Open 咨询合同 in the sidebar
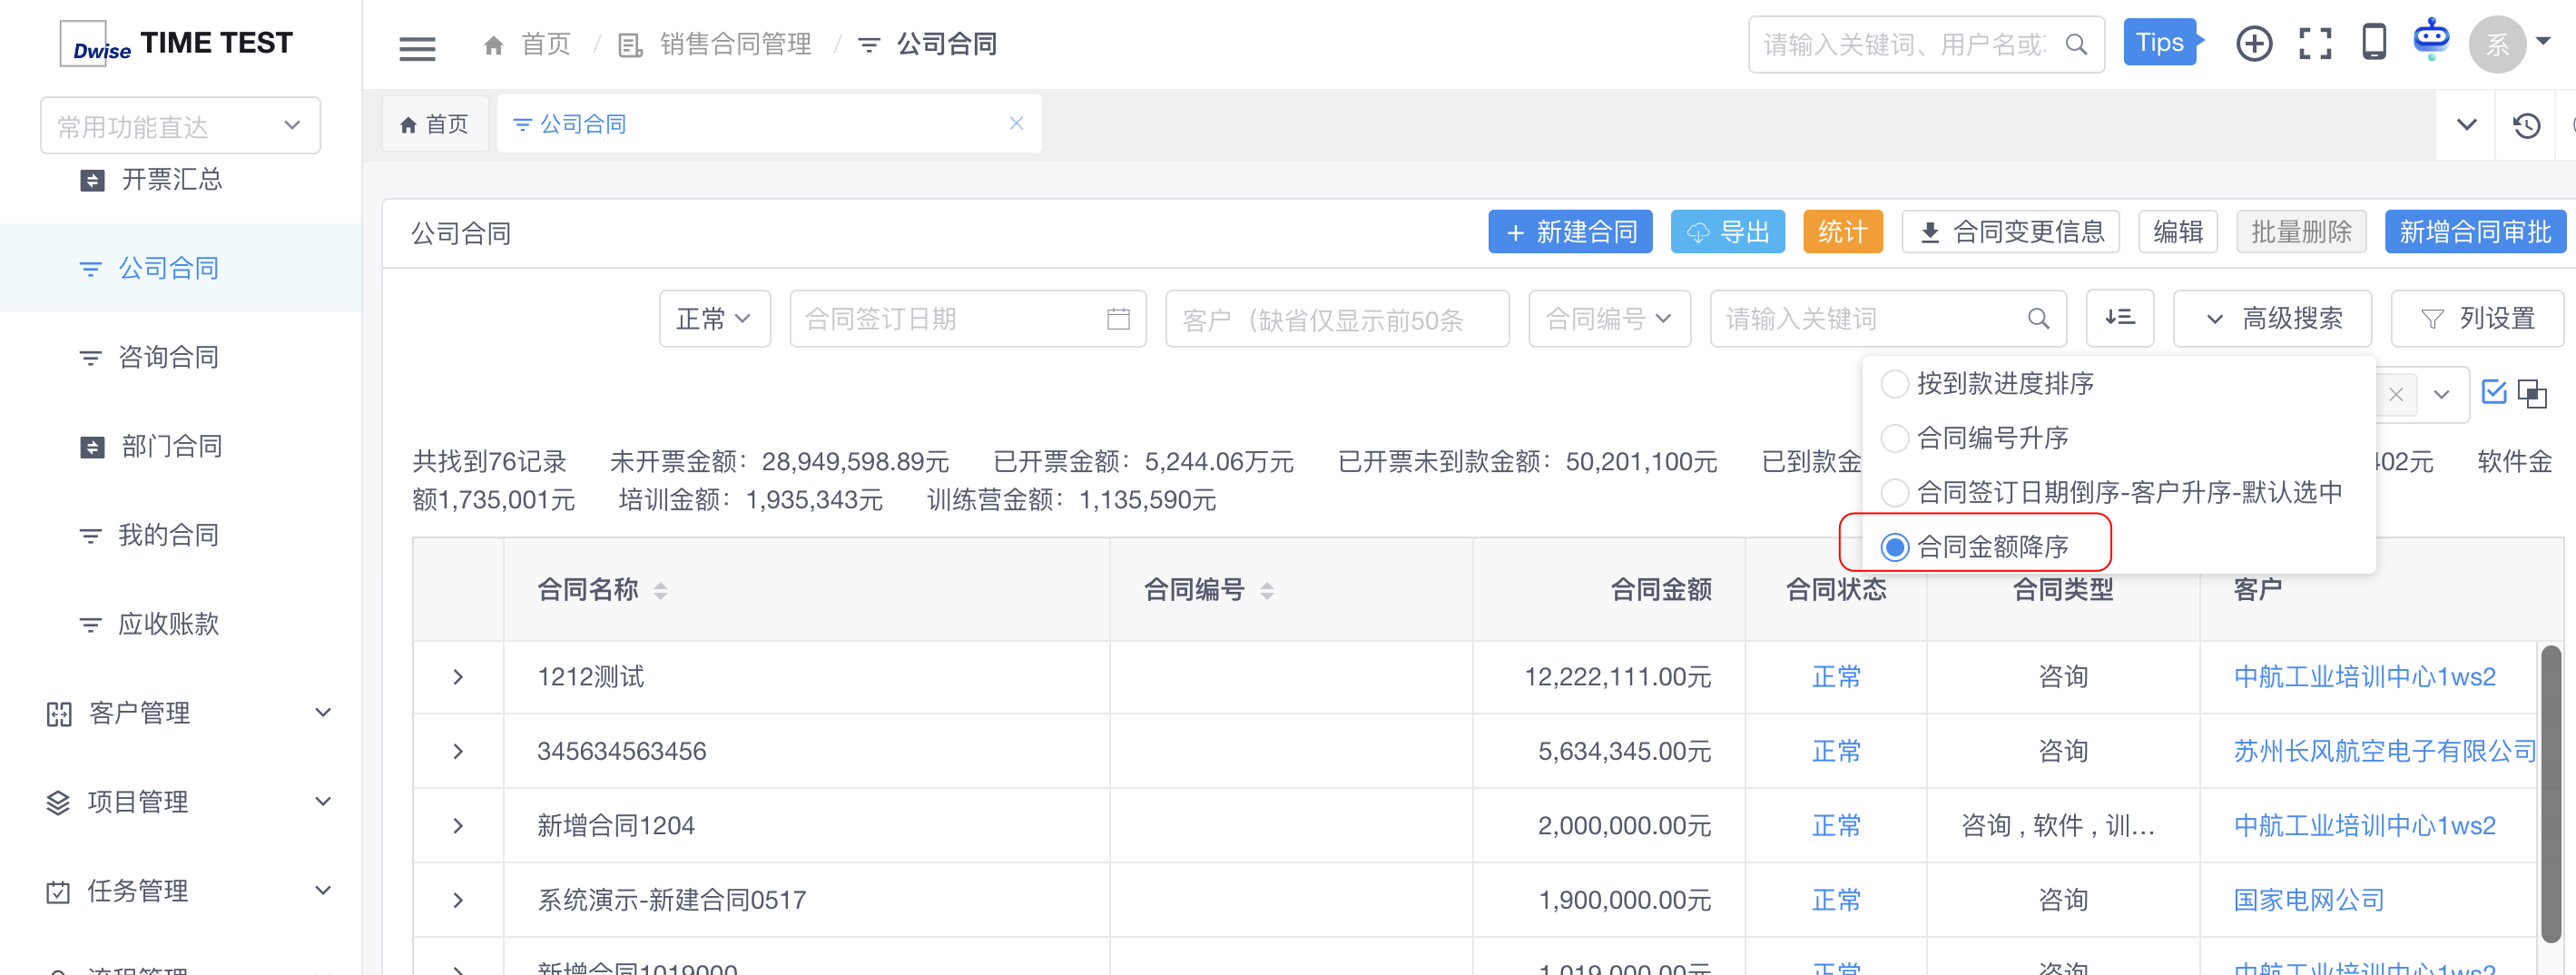 click(x=168, y=357)
